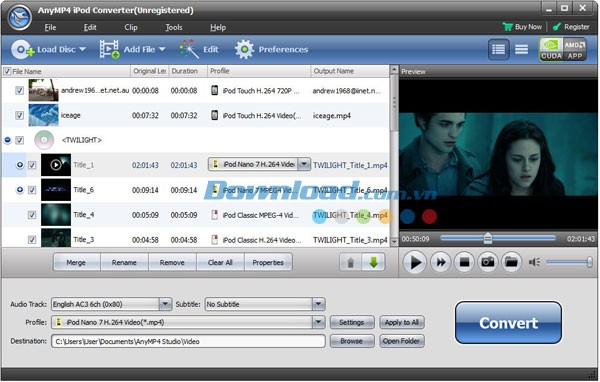Click the Destination path field
This screenshot has height=382, width=600.
(x=188, y=341)
